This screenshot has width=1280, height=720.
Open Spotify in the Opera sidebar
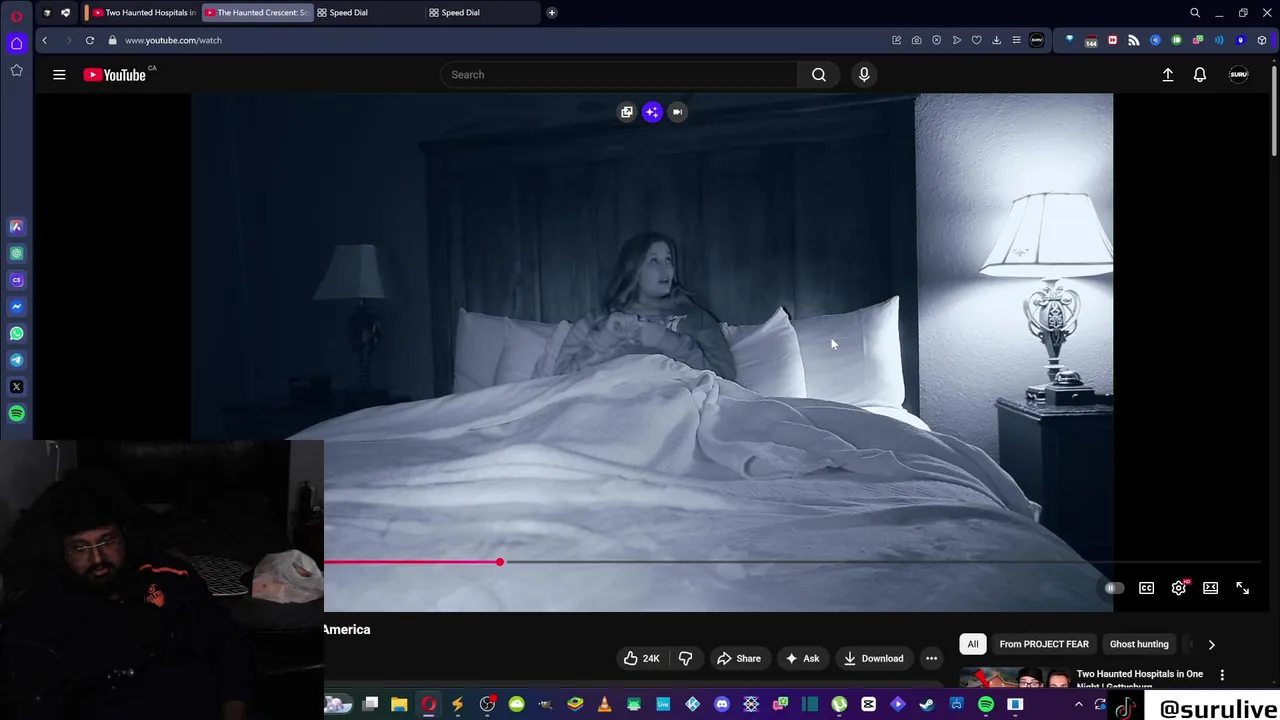click(16, 413)
